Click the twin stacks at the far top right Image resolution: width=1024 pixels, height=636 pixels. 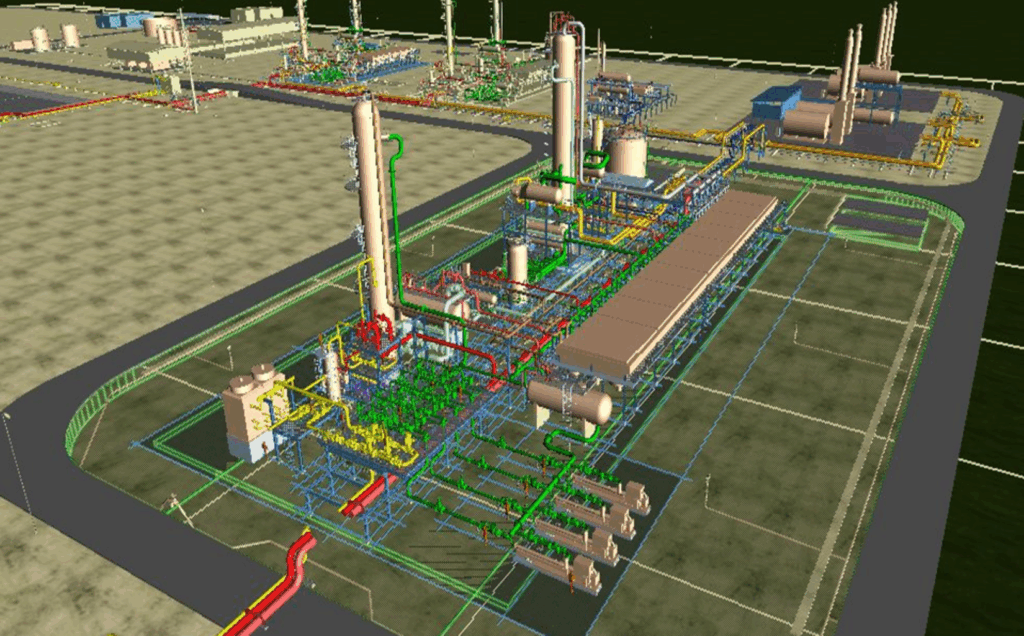coord(887,36)
